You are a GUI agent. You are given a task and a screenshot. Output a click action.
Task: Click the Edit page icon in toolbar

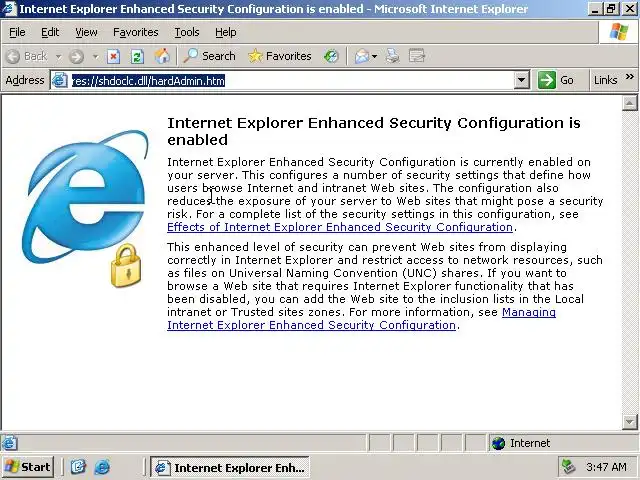(x=417, y=56)
